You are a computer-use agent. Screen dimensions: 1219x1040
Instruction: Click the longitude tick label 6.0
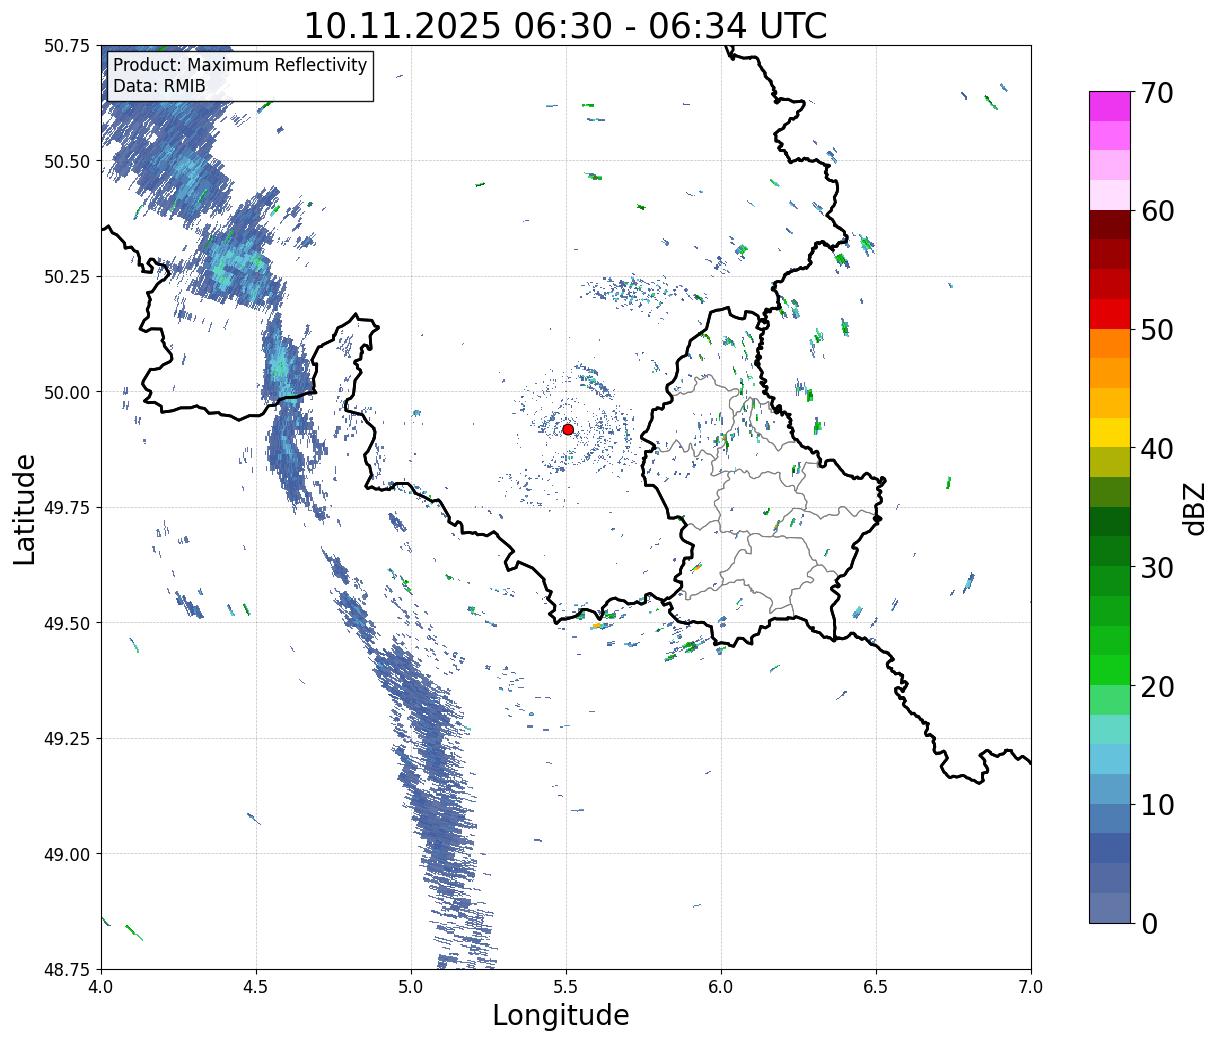[x=721, y=987]
